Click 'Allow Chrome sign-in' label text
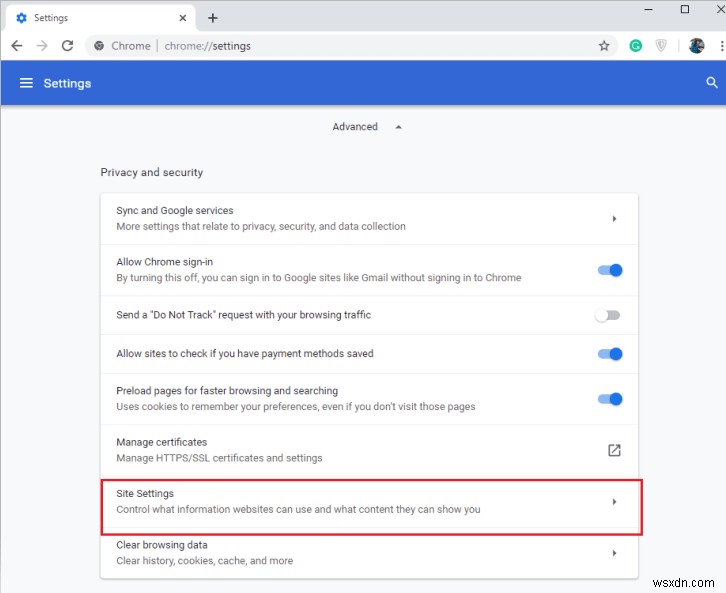This screenshot has width=726, height=593. (x=164, y=262)
